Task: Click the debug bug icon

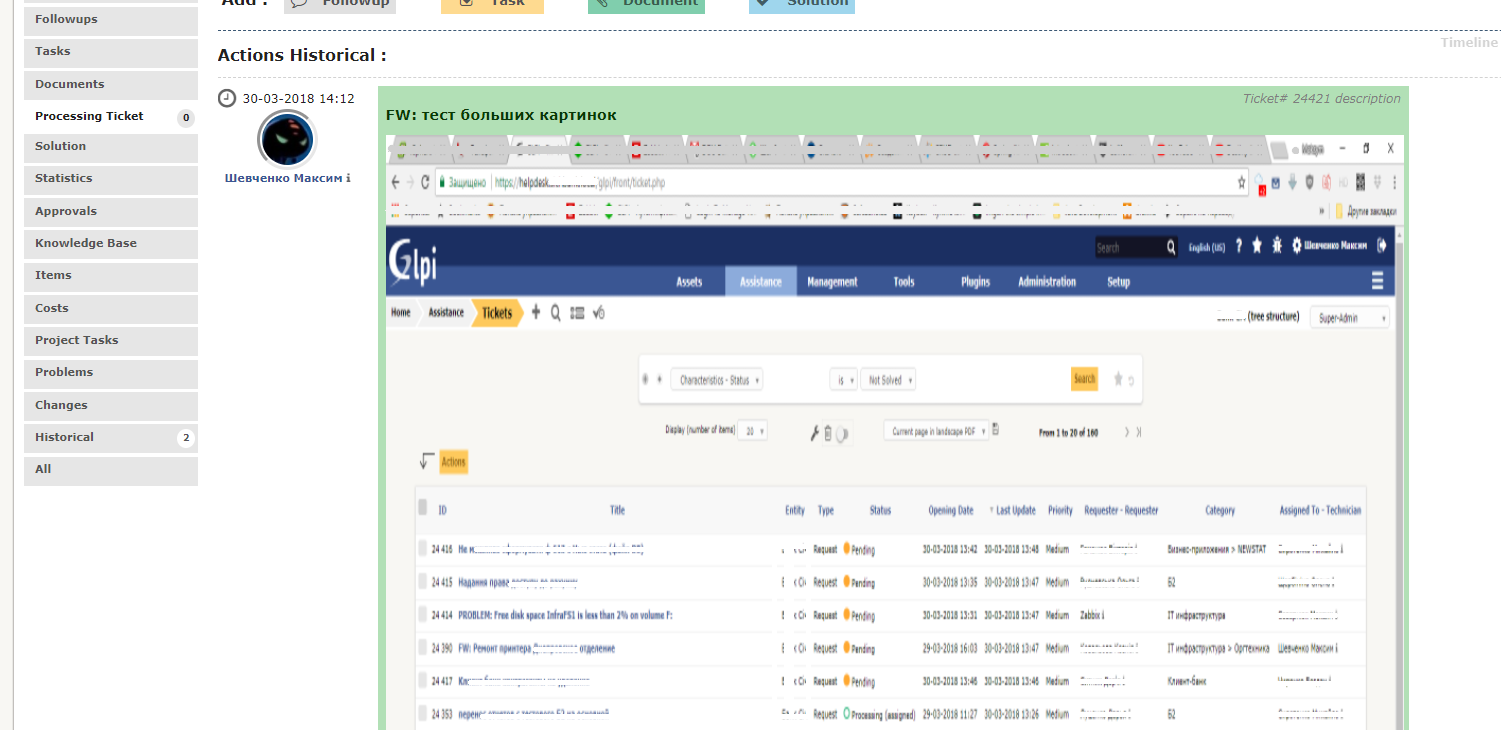Action: pos(1277,245)
